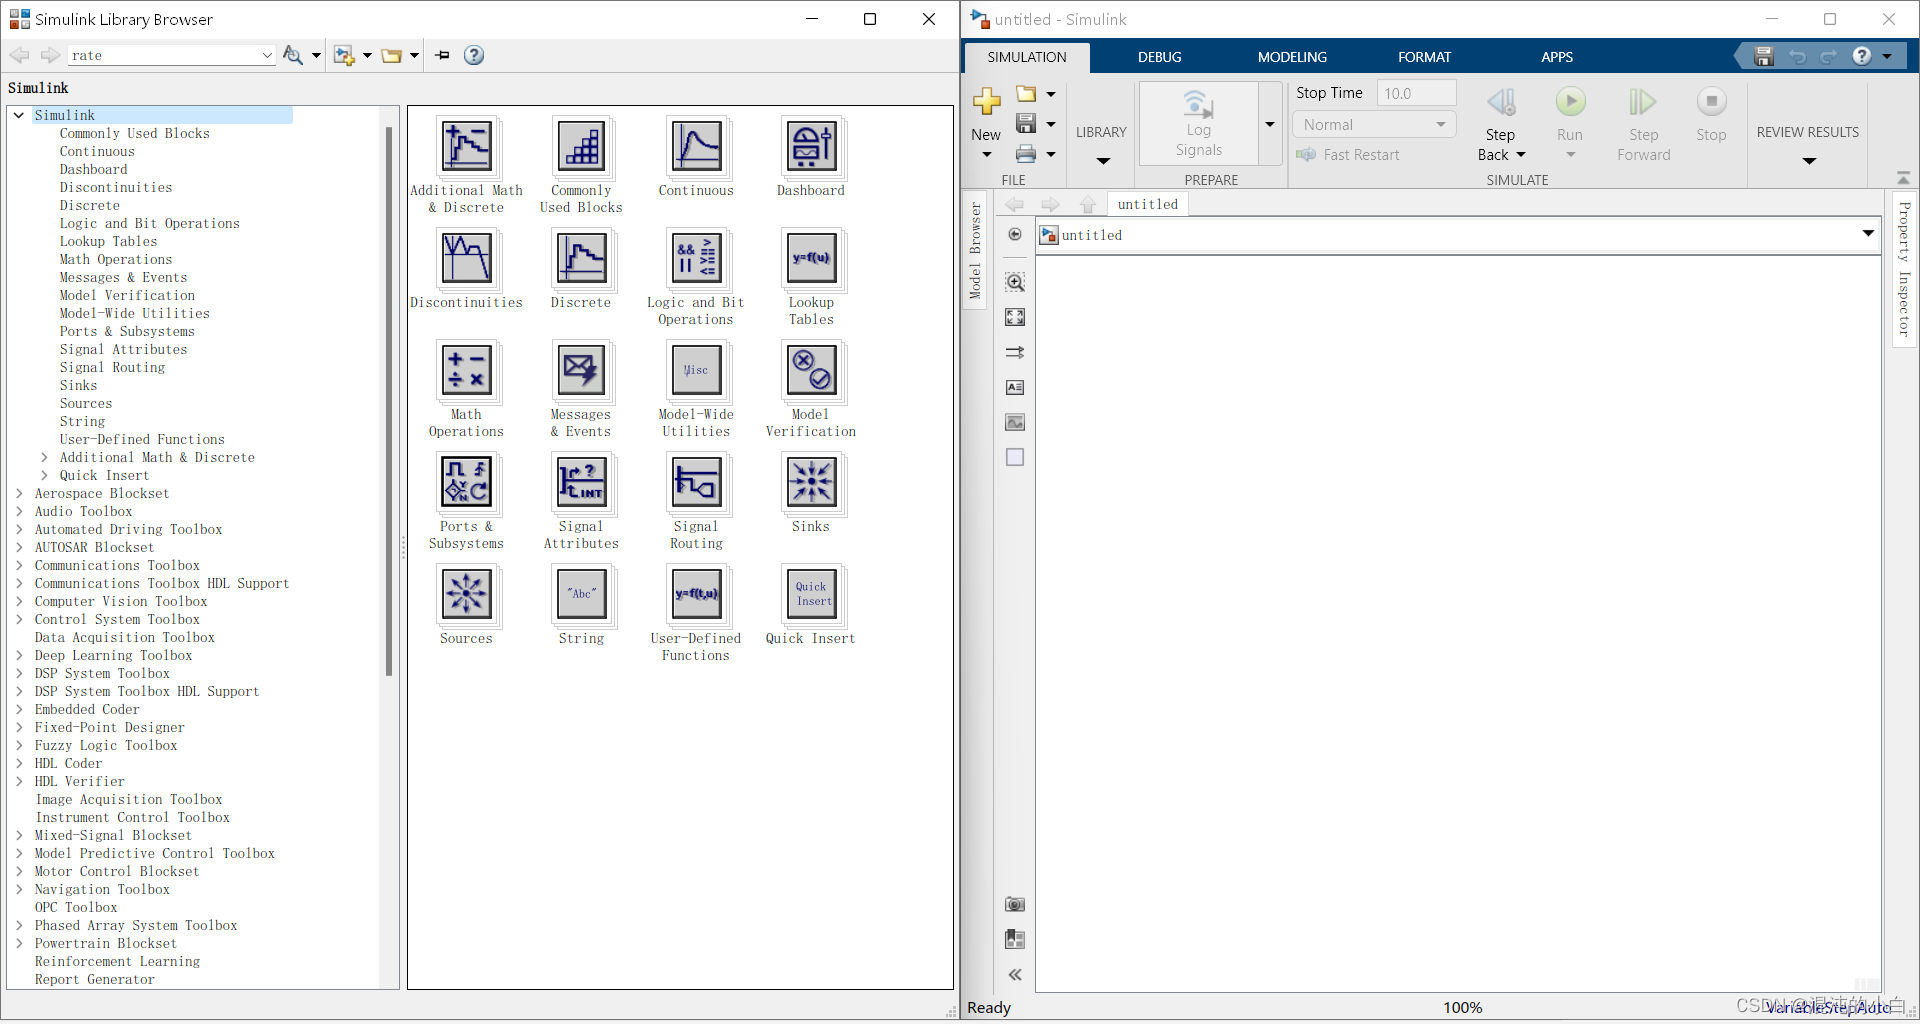Viewport: 1920px width, 1024px height.
Task: Collapse the Simulink tree node
Action: point(19,115)
